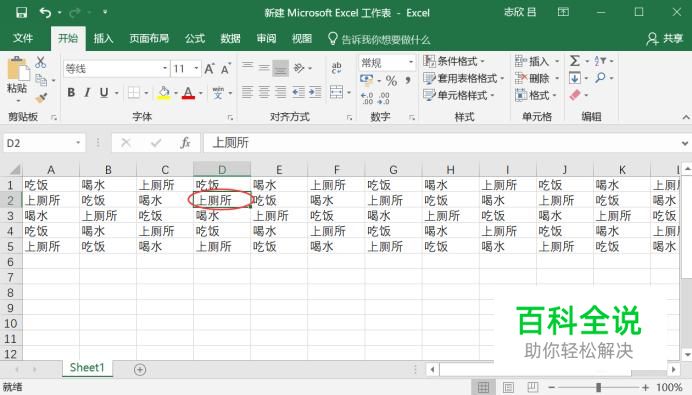The width and height of the screenshot is (692, 395).
Task: Switch to 视图 tab
Action: [x=302, y=38]
